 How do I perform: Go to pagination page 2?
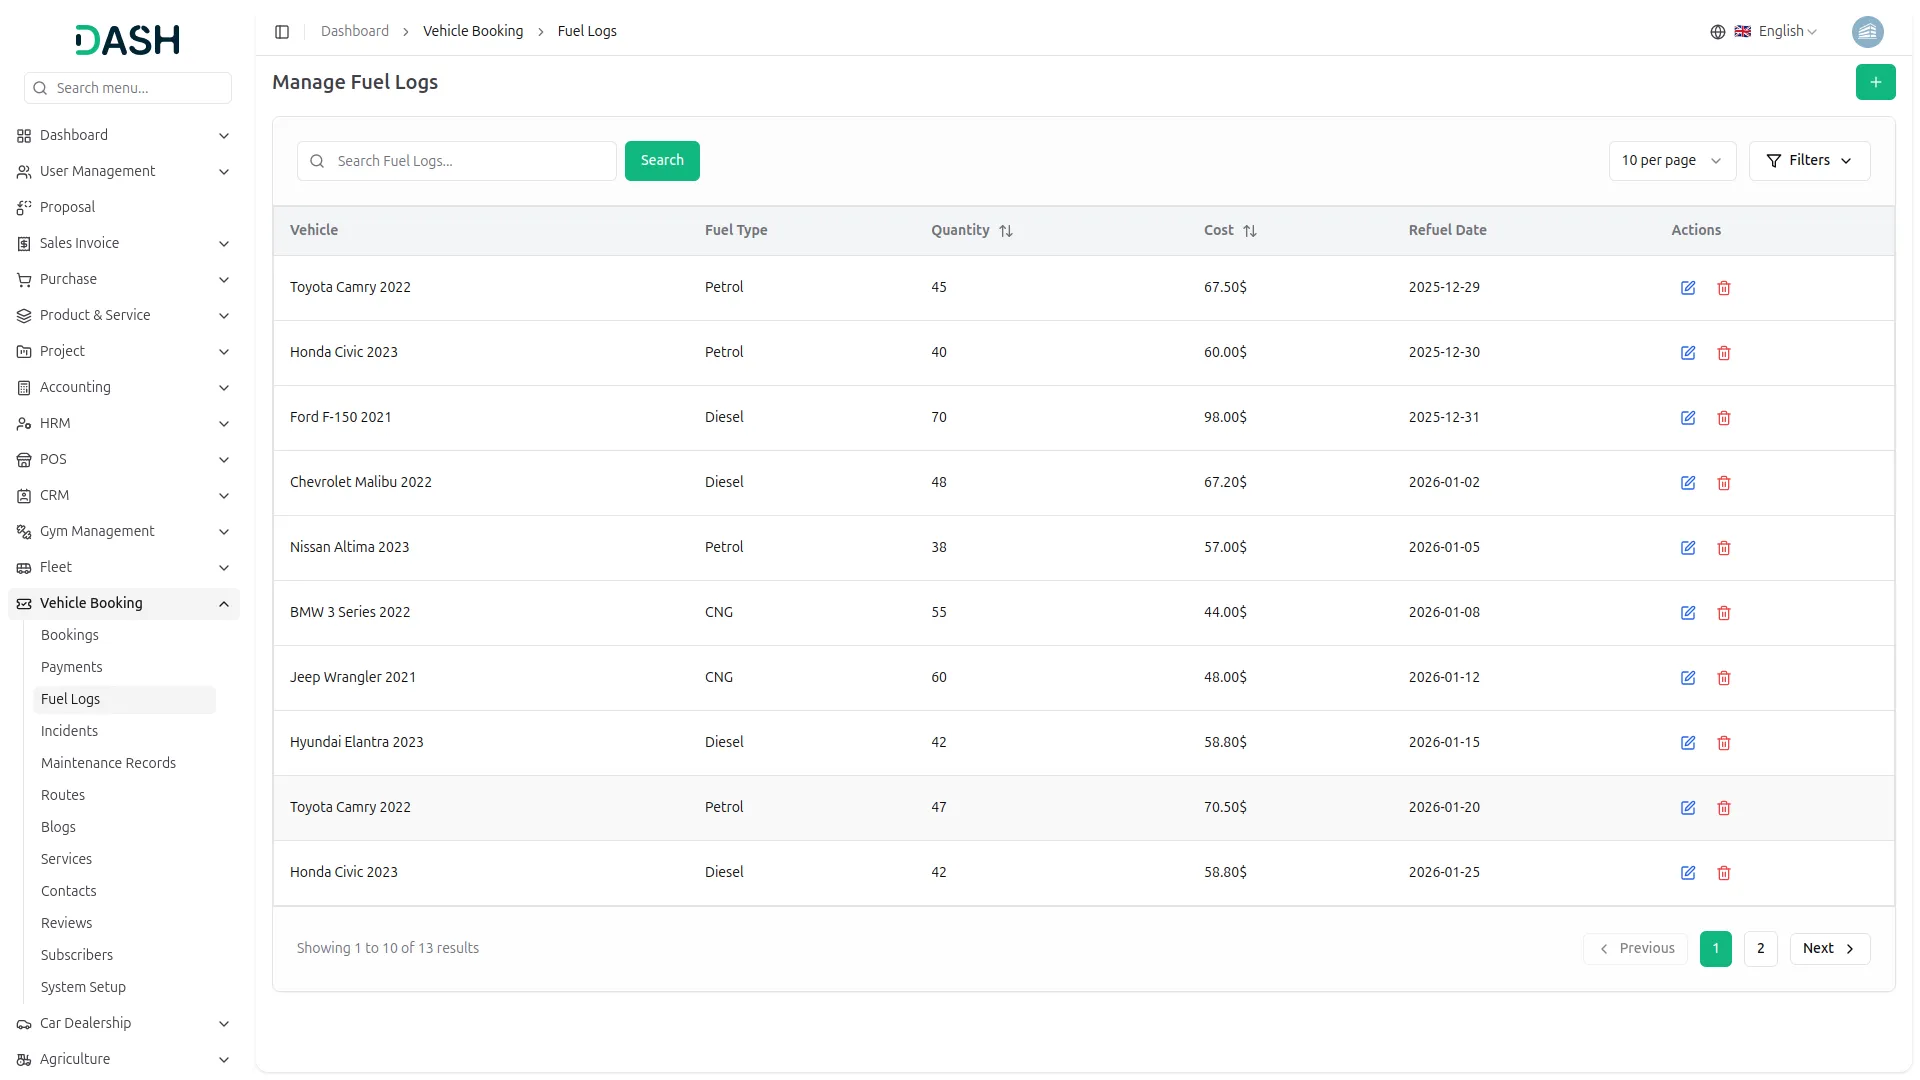tap(1760, 949)
